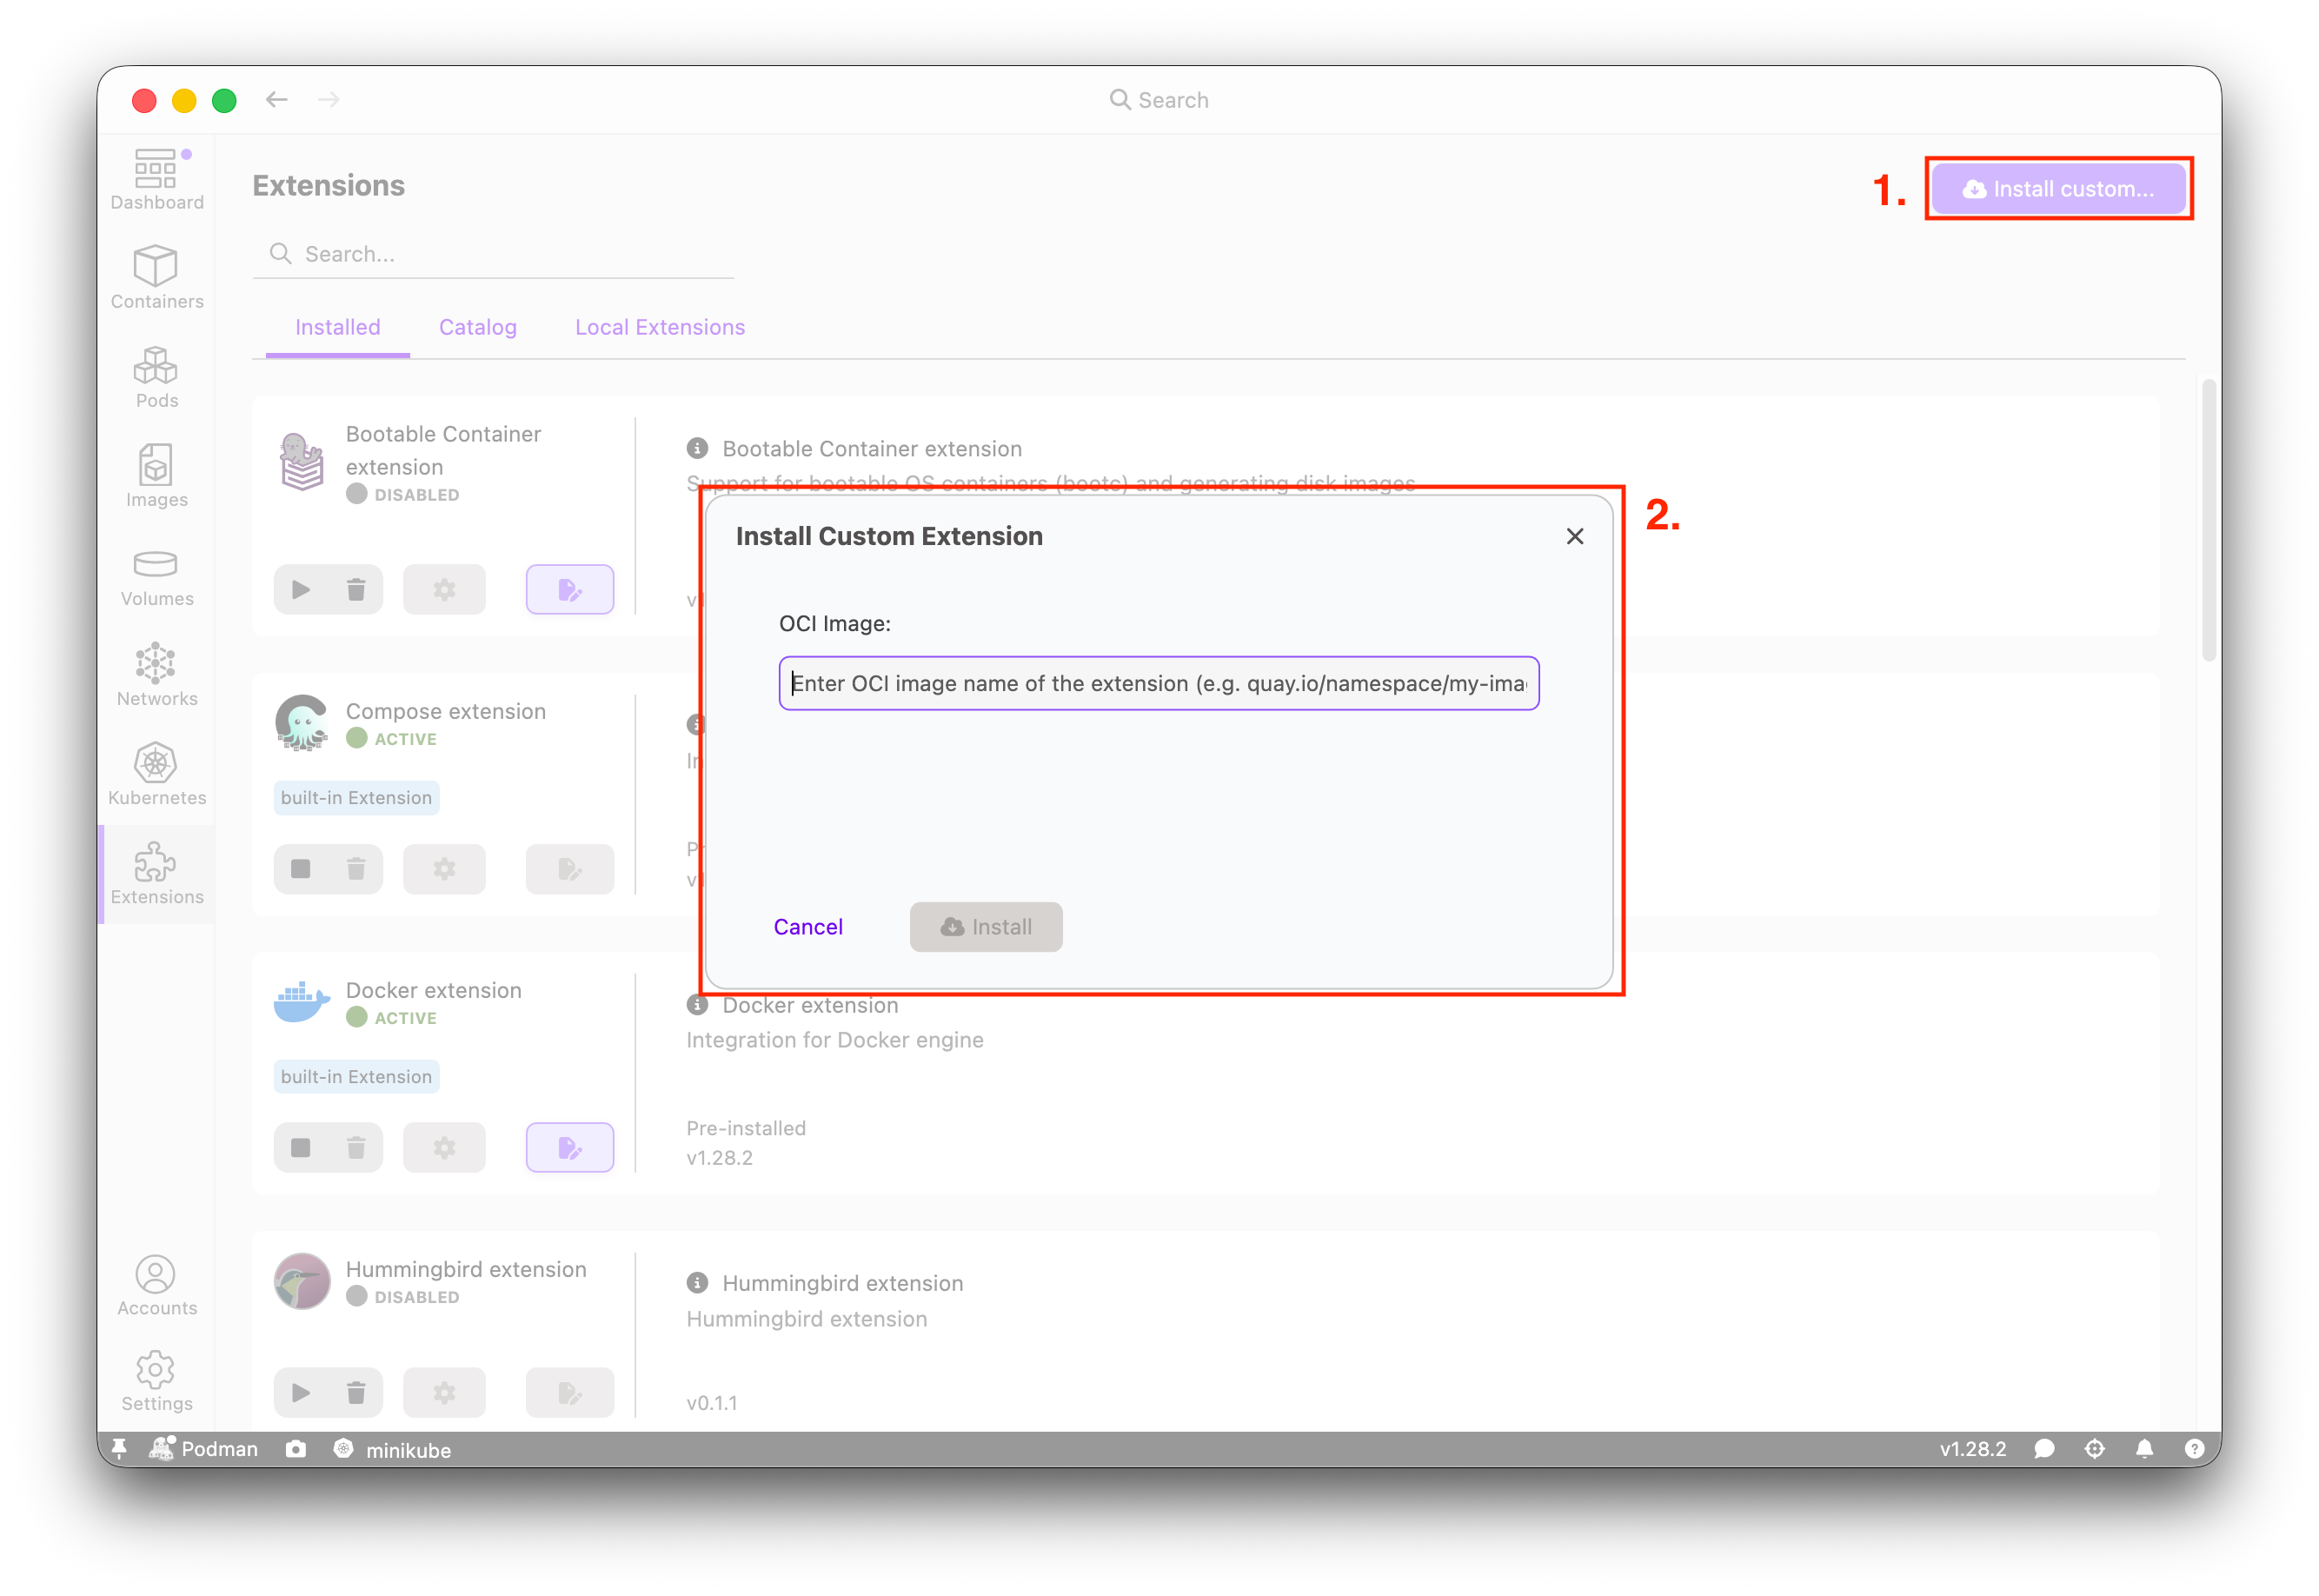Click the Docker extension edit icon

pos(569,1147)
